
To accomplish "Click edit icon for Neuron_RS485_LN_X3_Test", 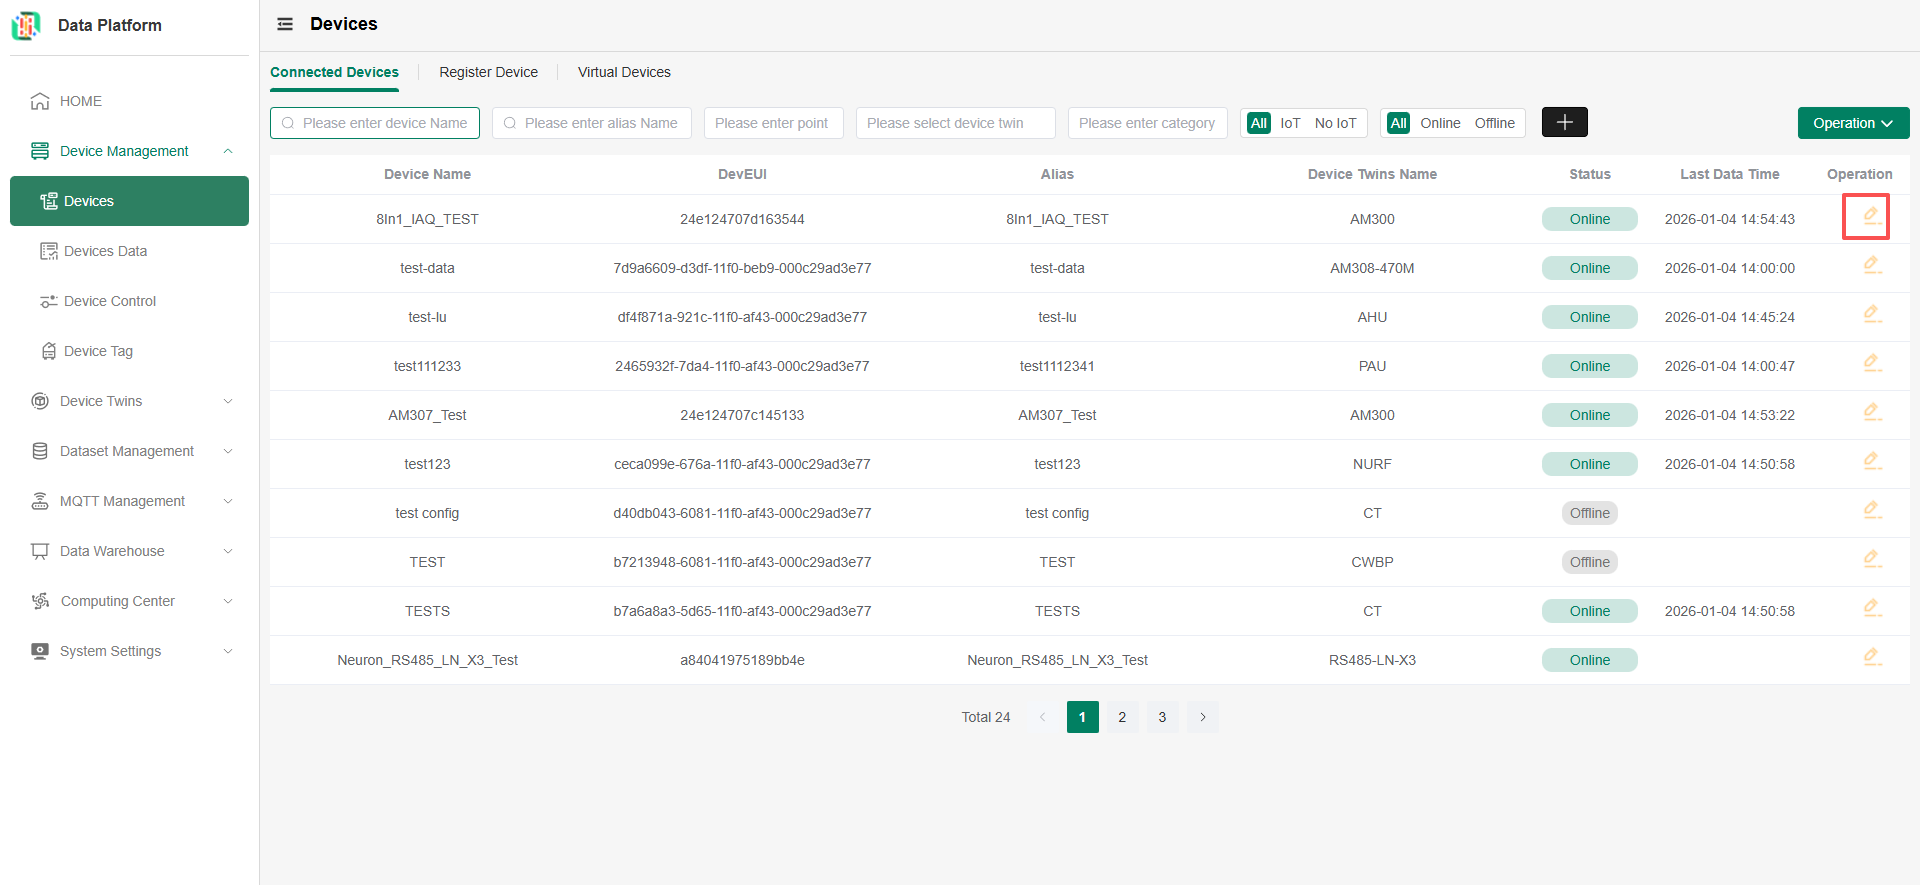I will [x=1871, y=658].
